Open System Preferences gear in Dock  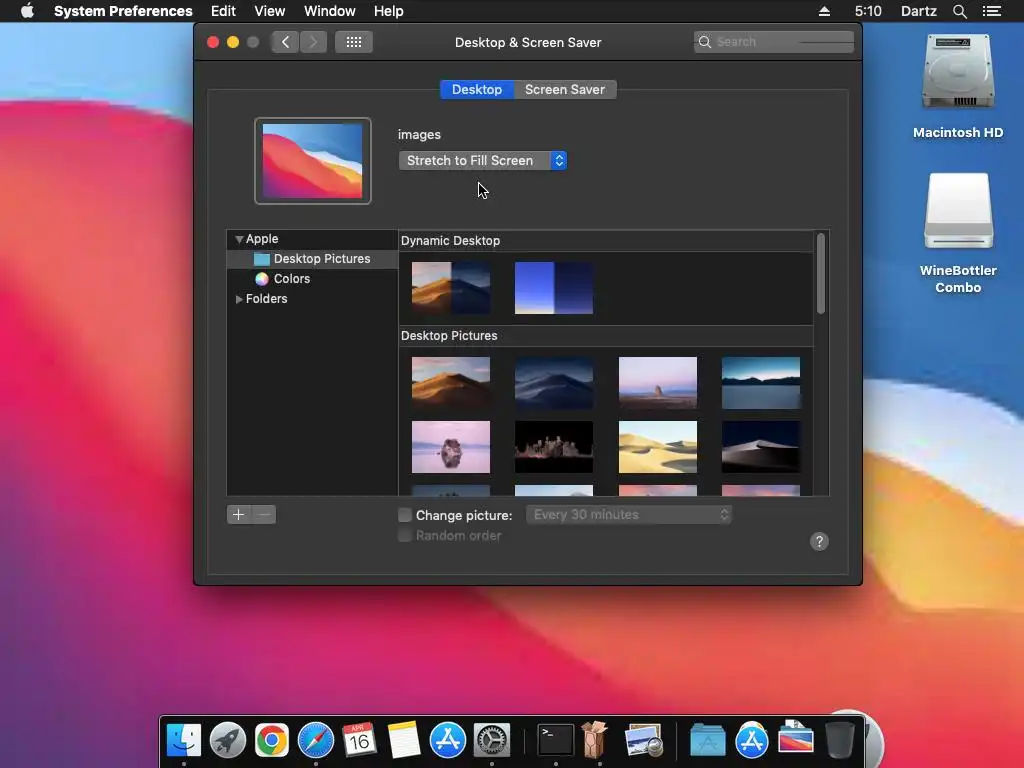[492, 740]
